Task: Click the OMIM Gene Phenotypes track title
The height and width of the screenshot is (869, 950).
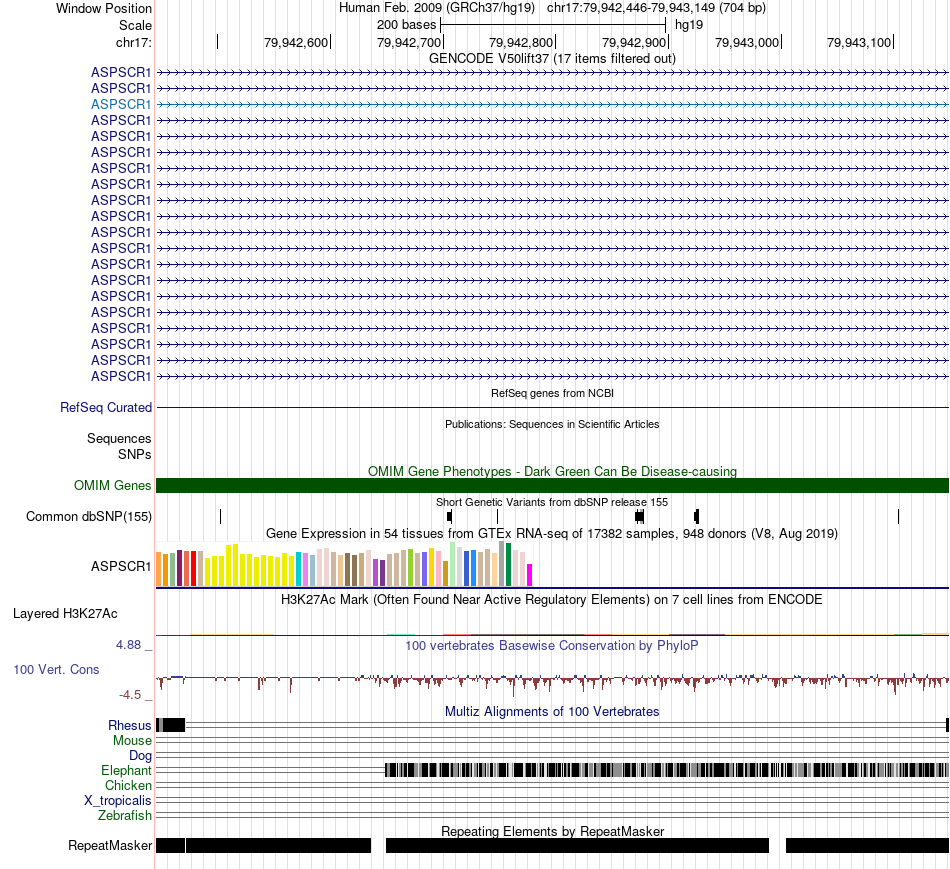Action: pos(552,471)
